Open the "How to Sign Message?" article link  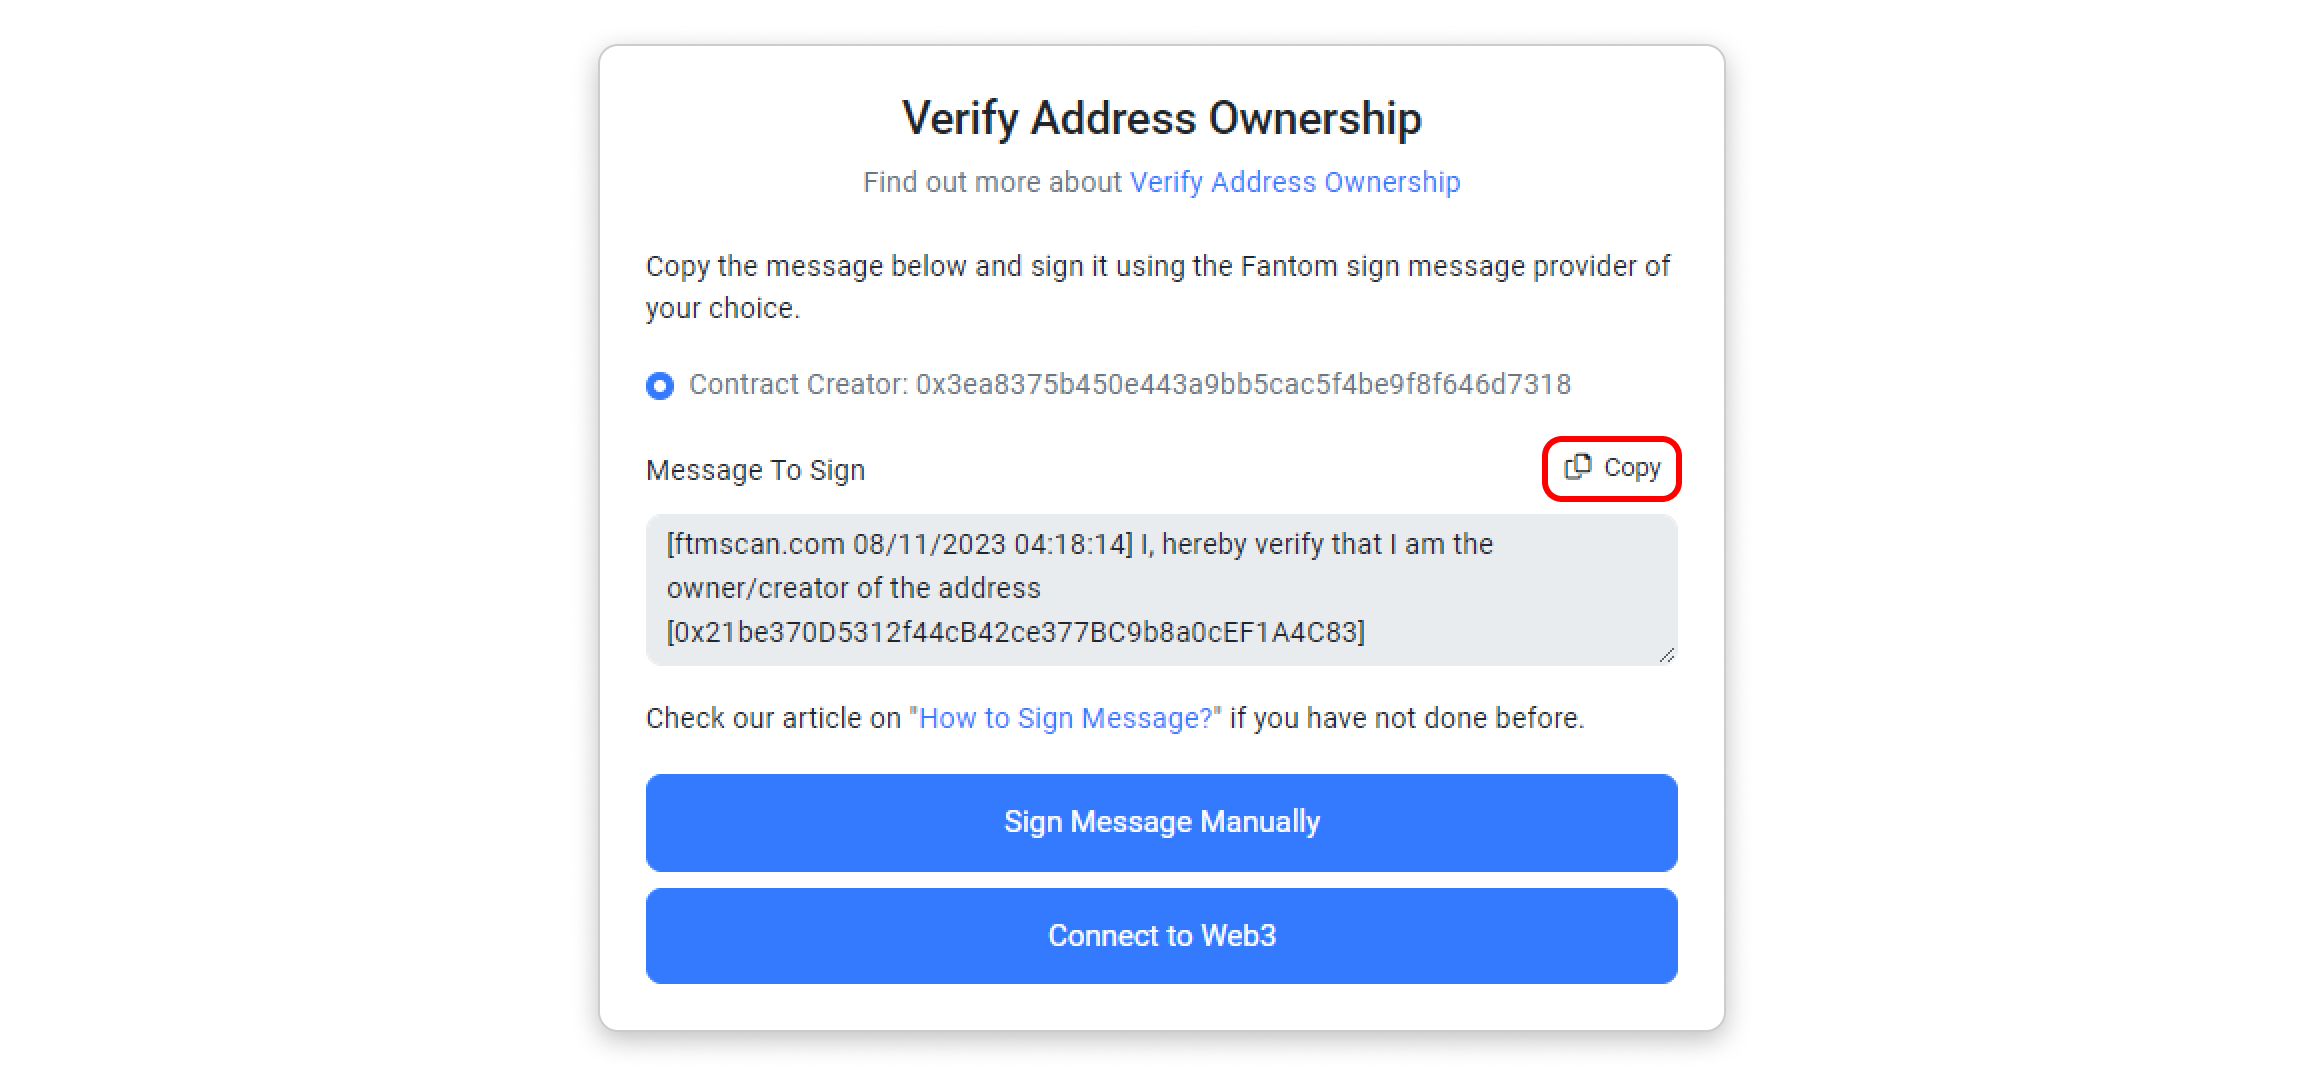pos(1065,718)
